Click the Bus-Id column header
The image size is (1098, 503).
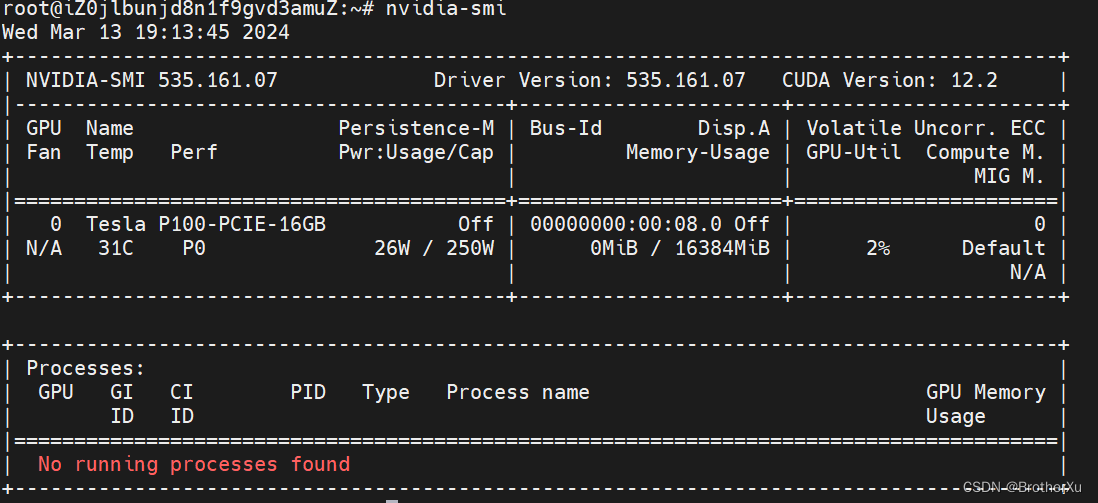pos(566,128)
